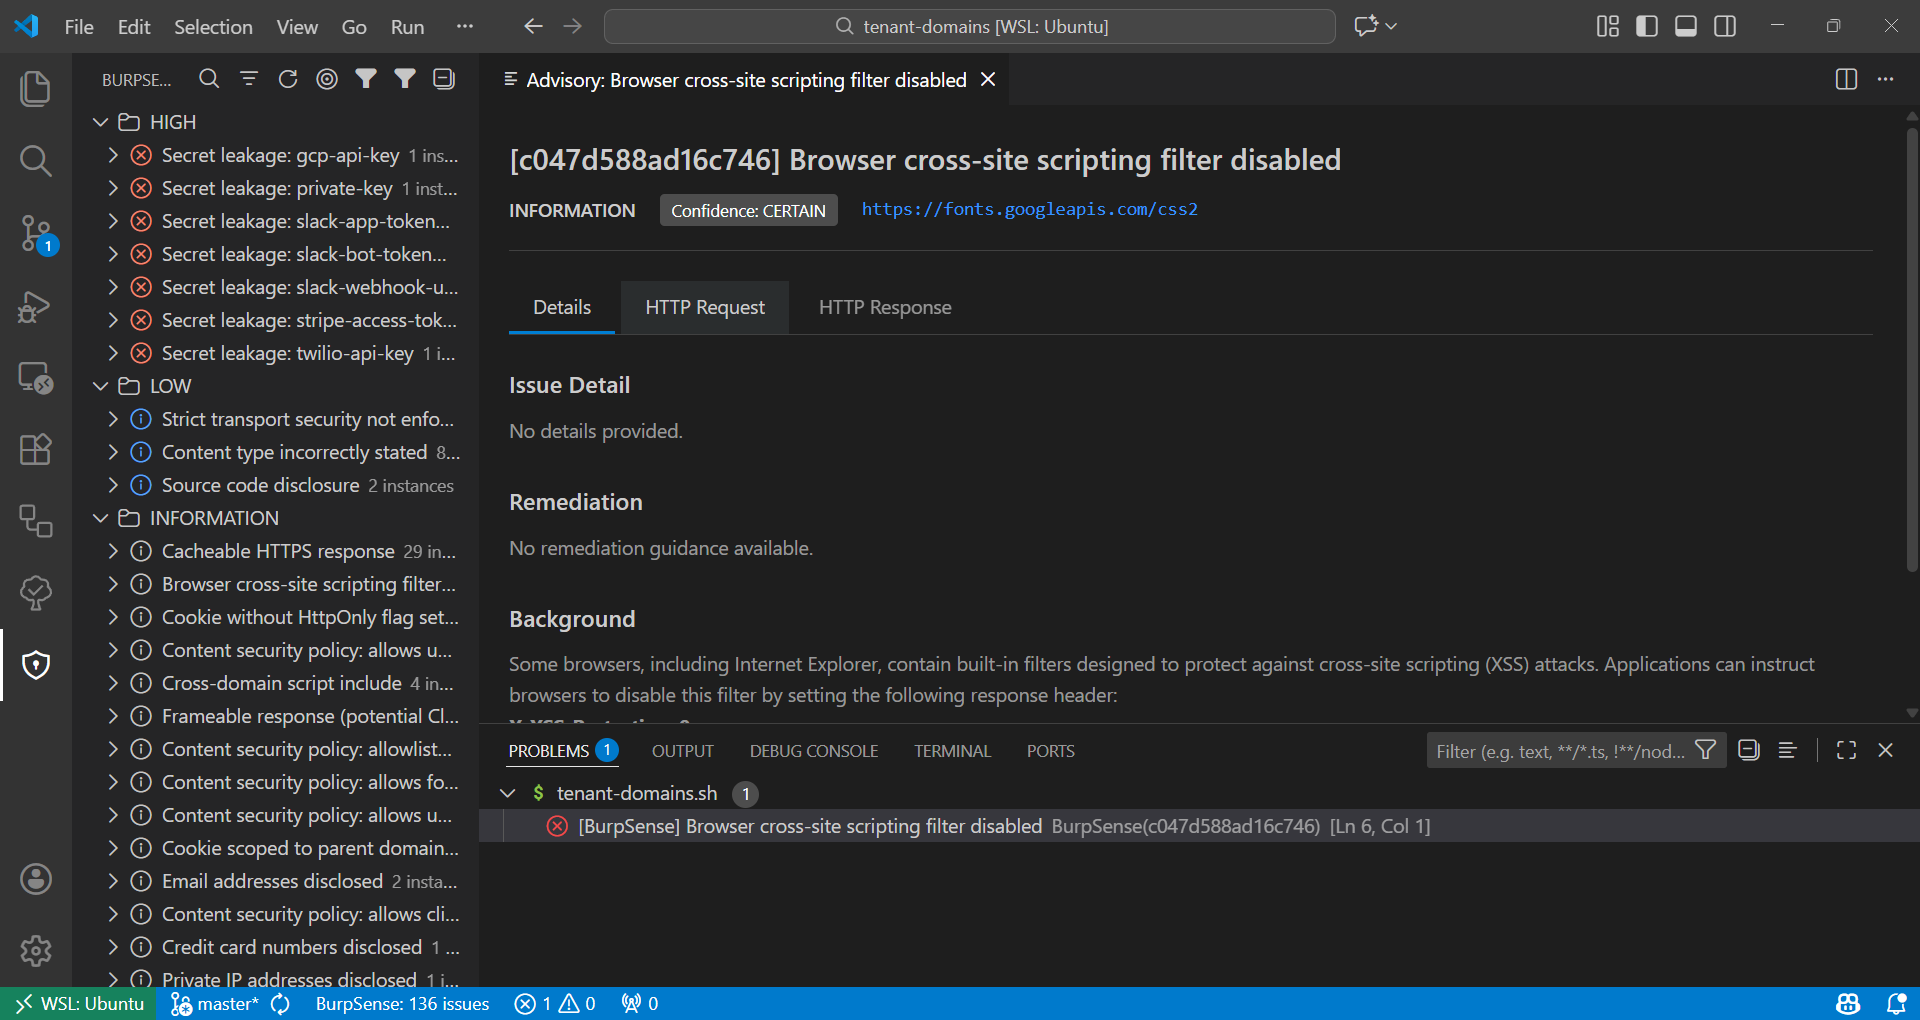1920x1020 pixels.
Task: Open the BurpSense shield view
Action: 36,665
